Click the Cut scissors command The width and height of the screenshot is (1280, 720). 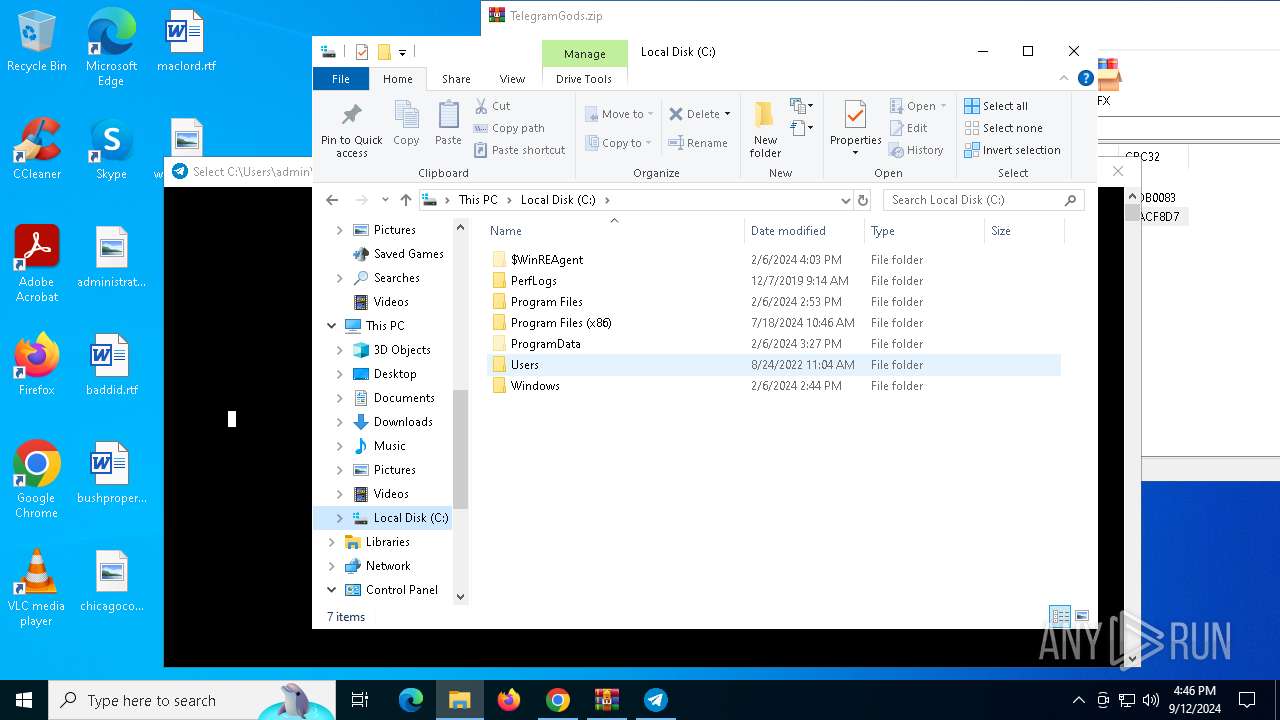pyautogui.click(x=492, y=106)
